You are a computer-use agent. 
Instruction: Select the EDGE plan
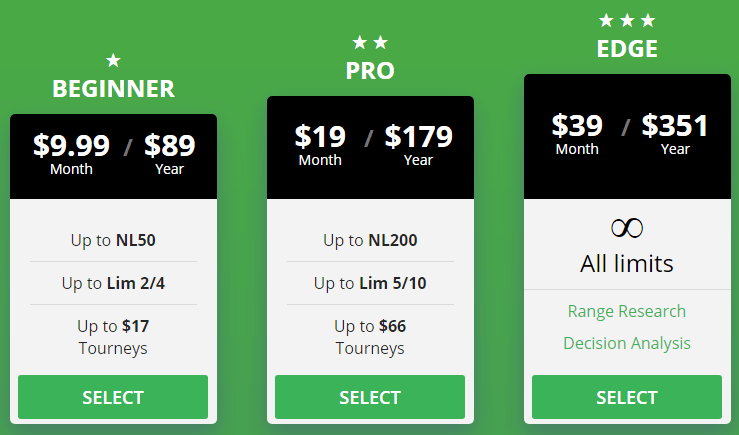tap(627, 397)
